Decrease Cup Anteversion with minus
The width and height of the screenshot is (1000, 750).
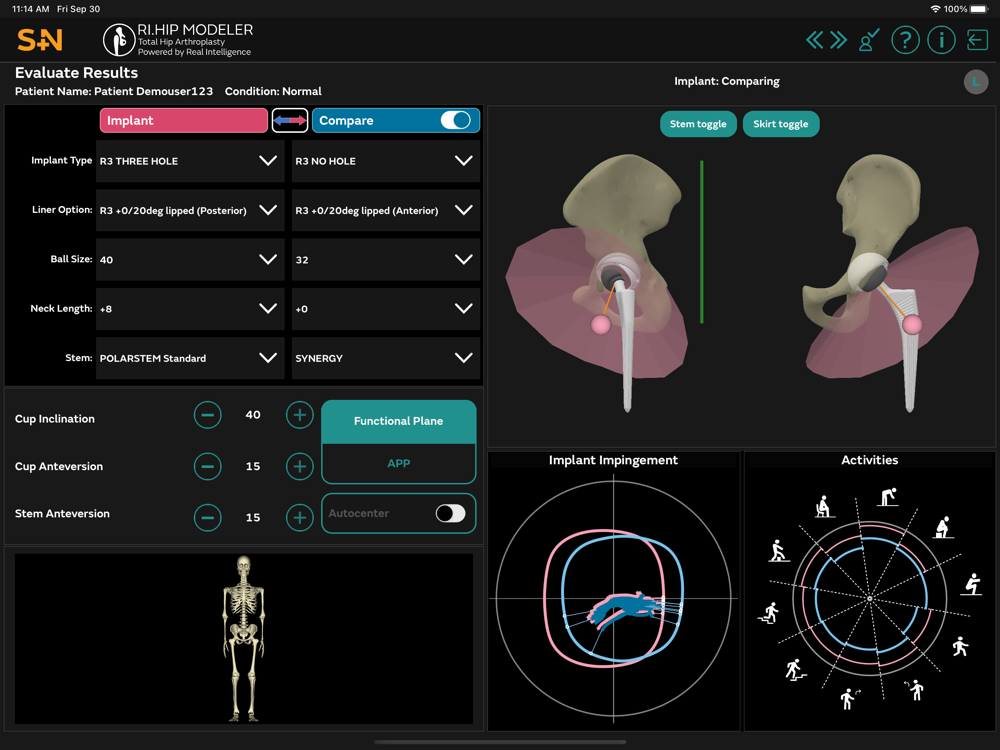coord(207,466)
